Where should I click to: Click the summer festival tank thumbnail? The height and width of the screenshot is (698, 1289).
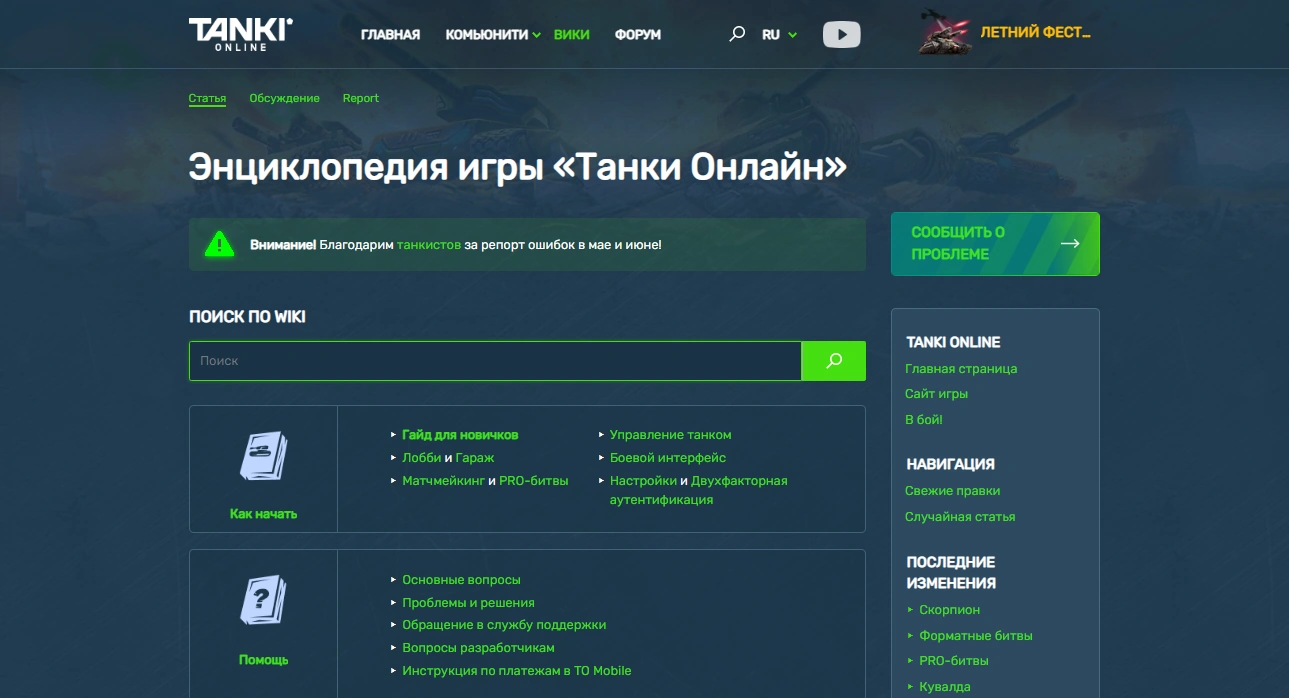pos(945,34)
